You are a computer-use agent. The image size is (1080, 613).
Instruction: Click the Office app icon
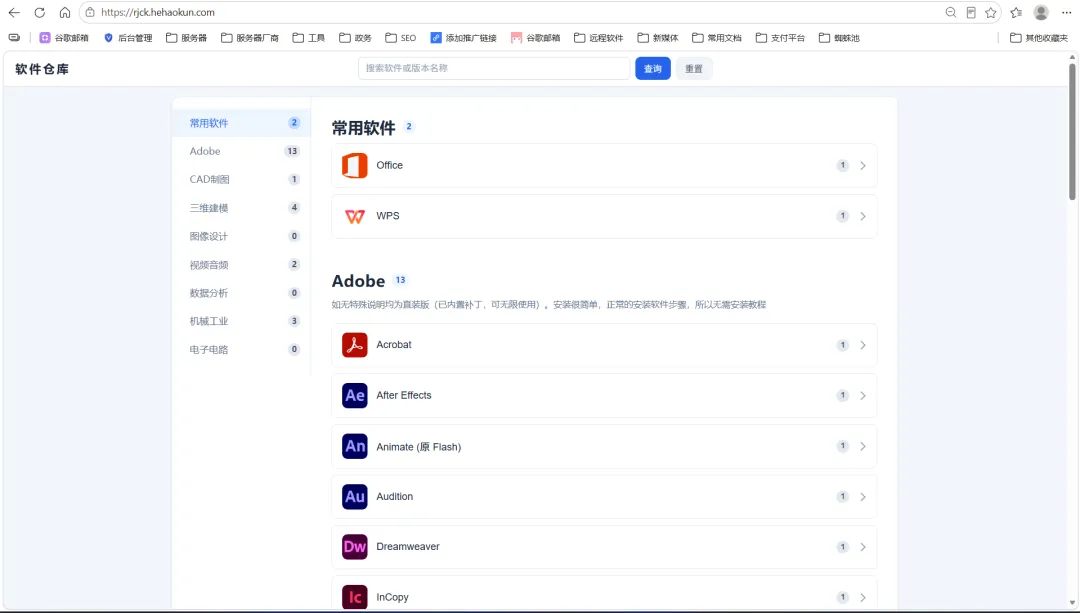(x=355, y=165)
